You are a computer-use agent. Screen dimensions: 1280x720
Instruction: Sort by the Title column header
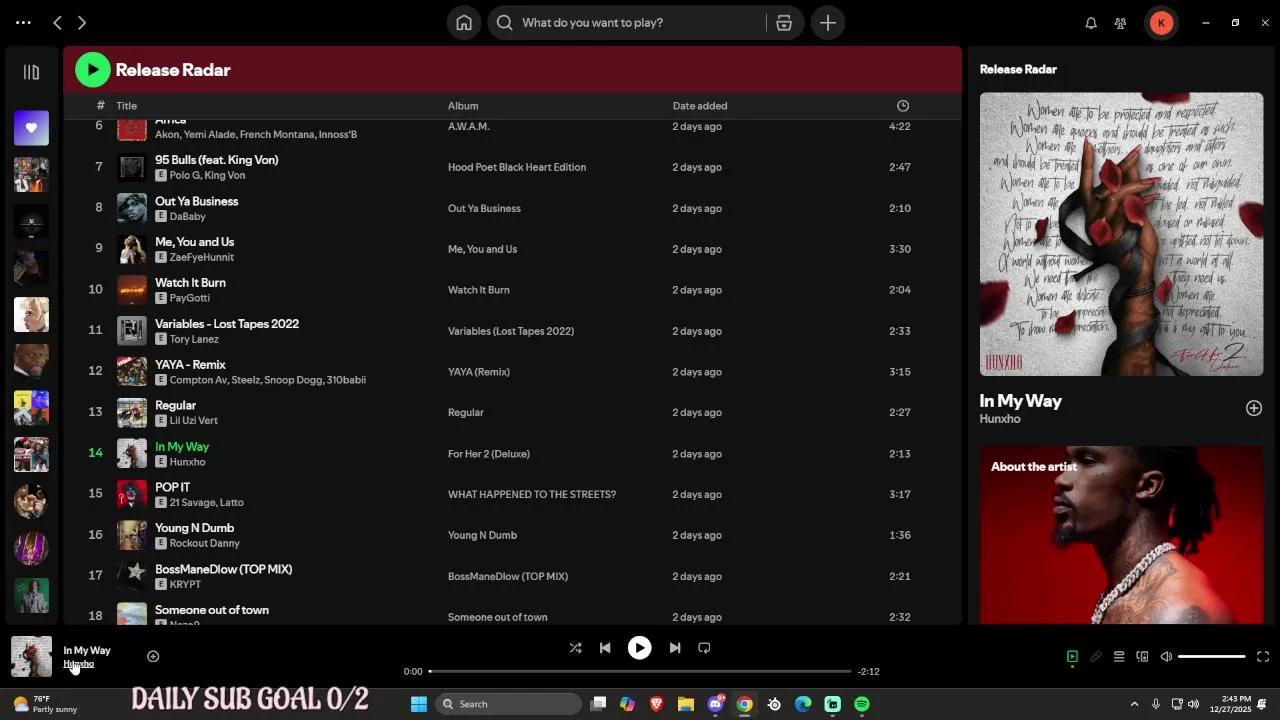tap(126, 106)
